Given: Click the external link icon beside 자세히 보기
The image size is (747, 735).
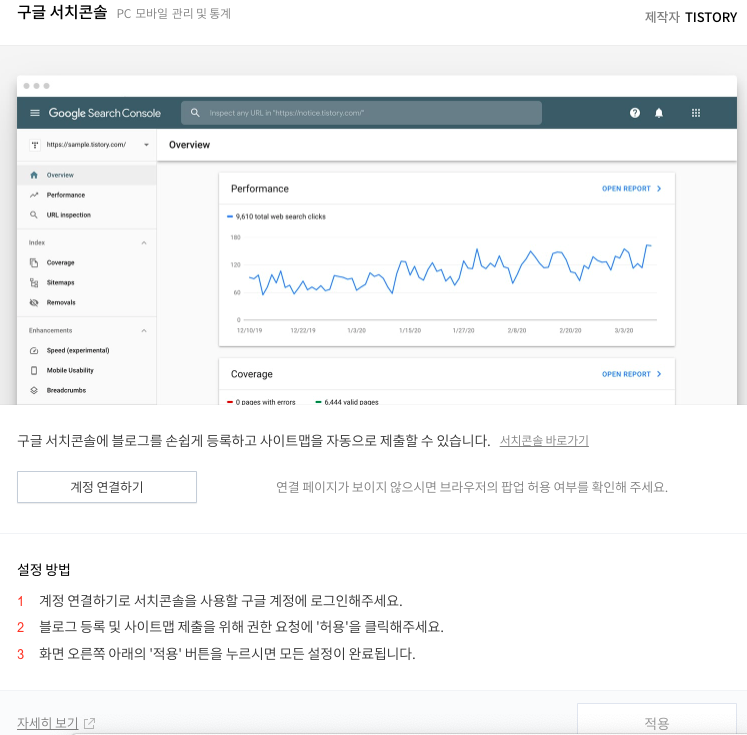Looking at the screenshot, I should [89, 724].
